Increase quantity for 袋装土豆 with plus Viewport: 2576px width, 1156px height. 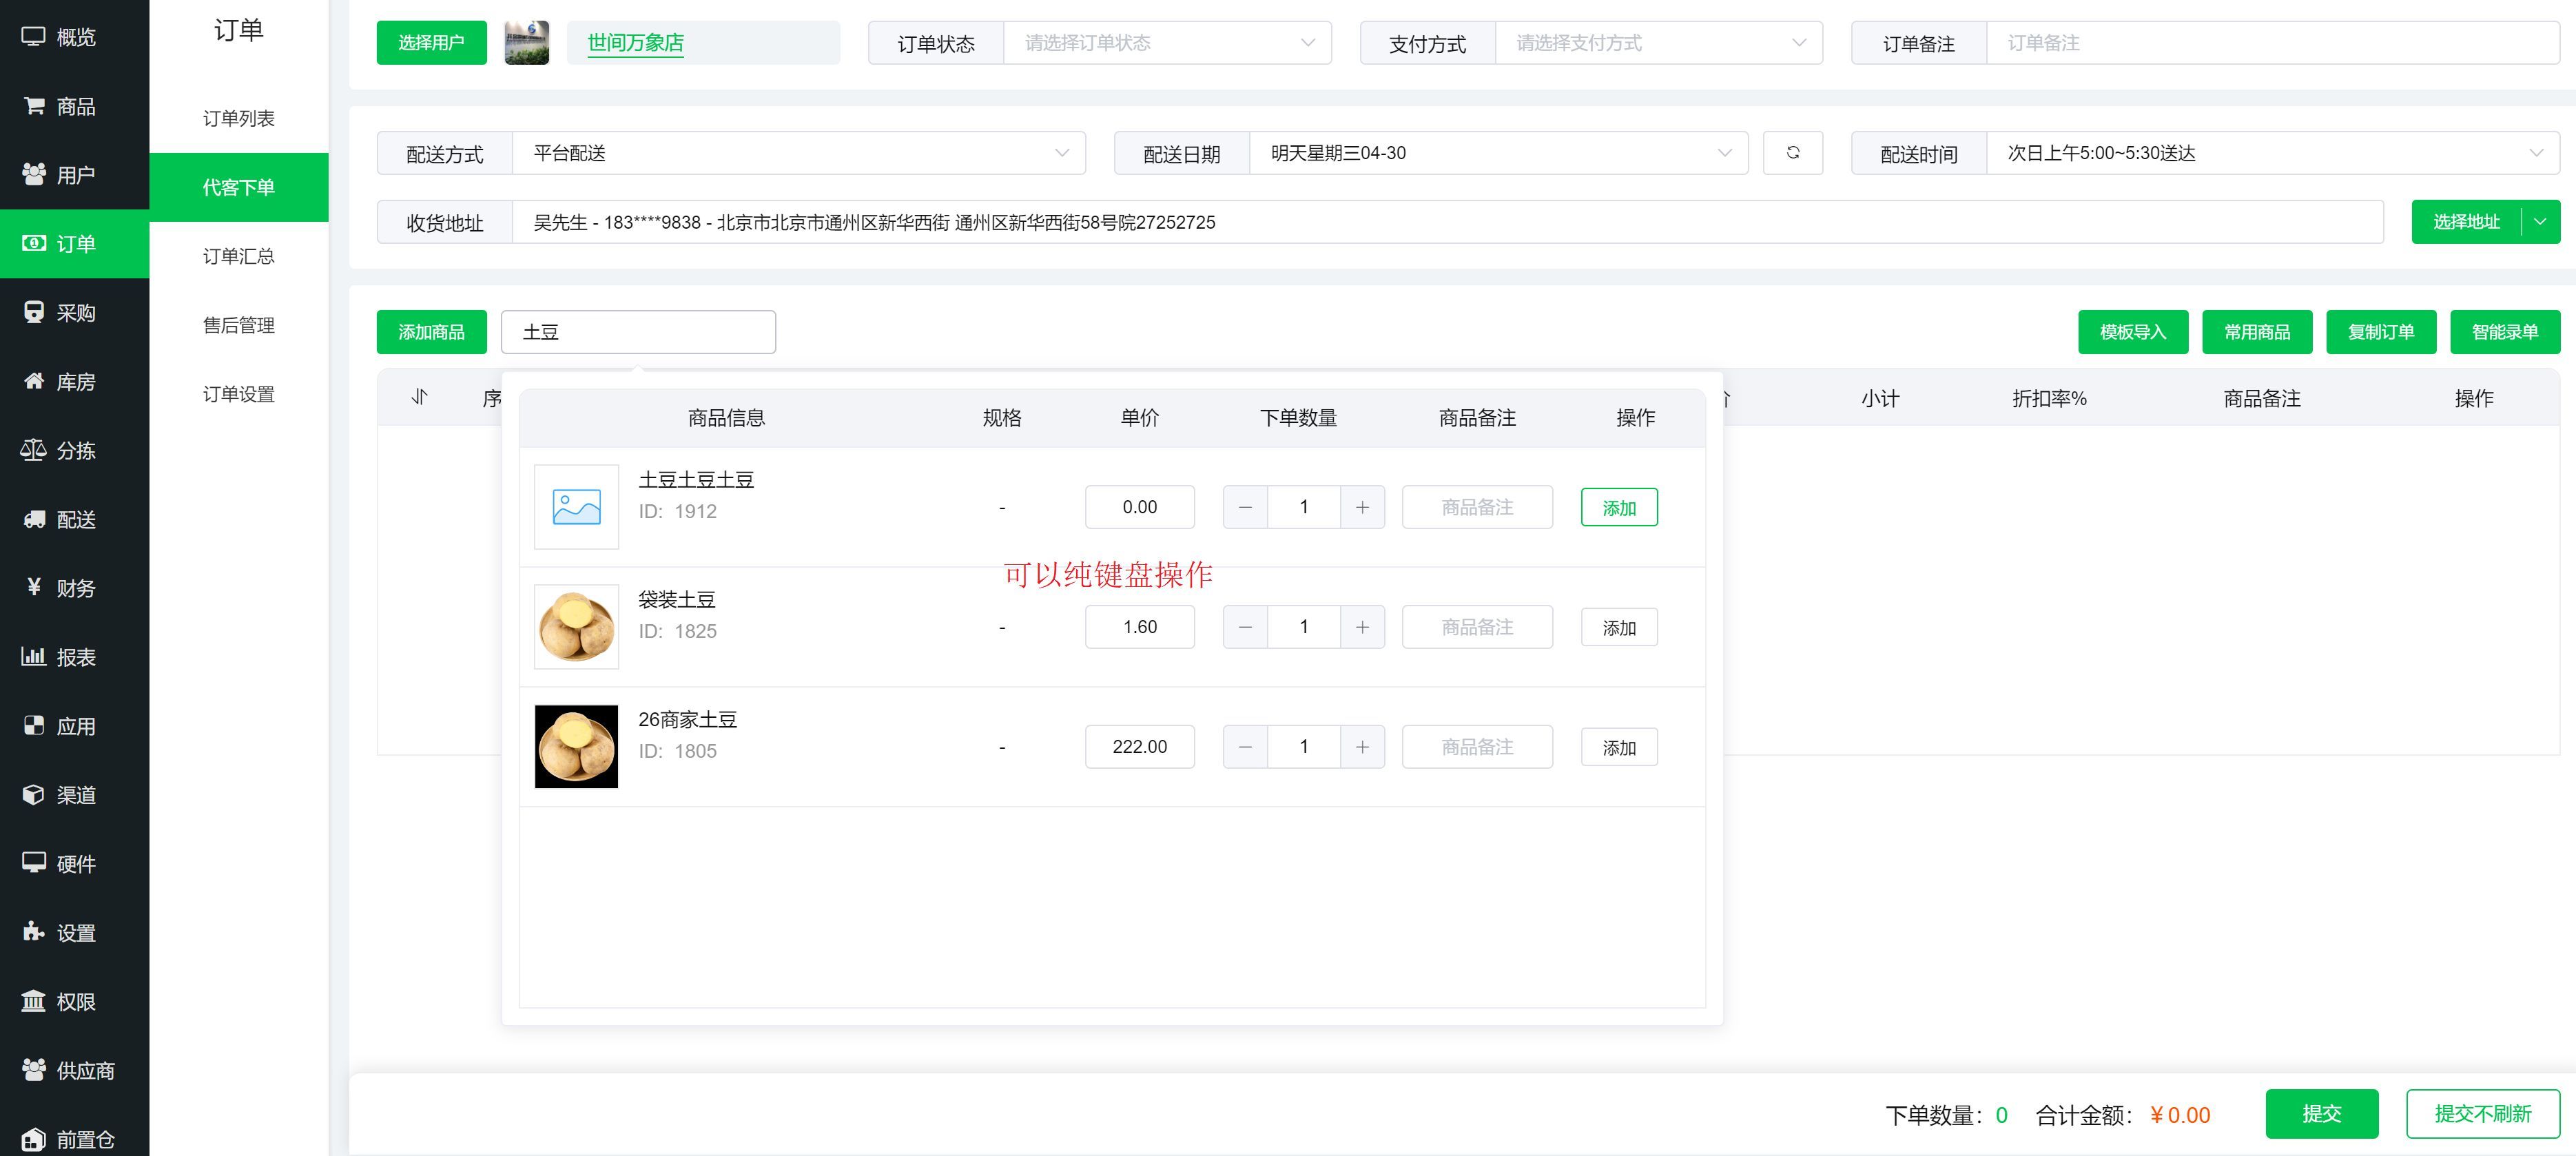pyautogui.click(x=1362, y=627)
